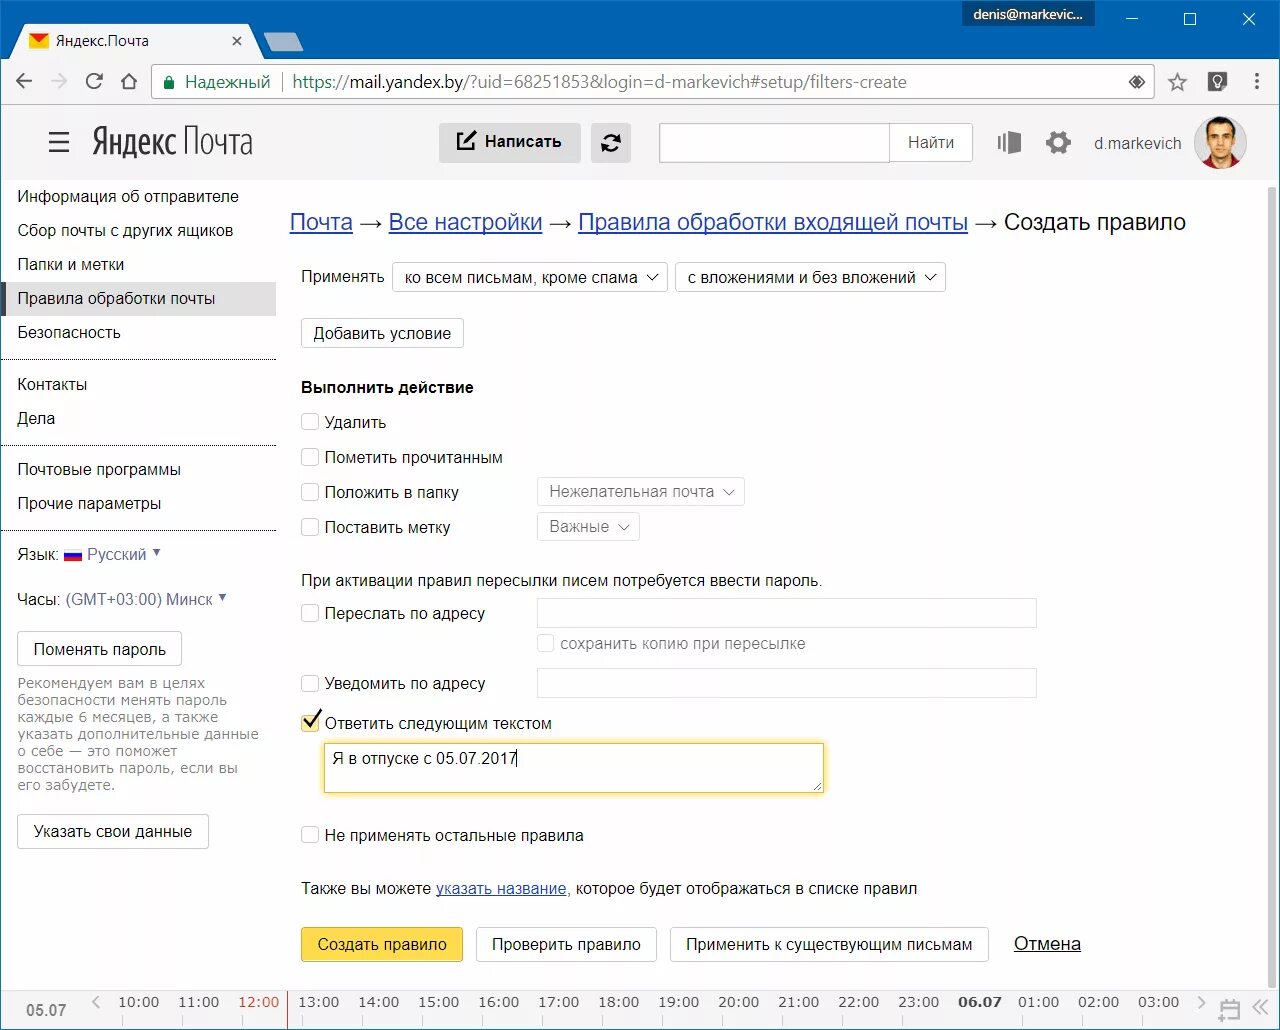Open the Chrome three-dot menu

[x=1257, y=82]
